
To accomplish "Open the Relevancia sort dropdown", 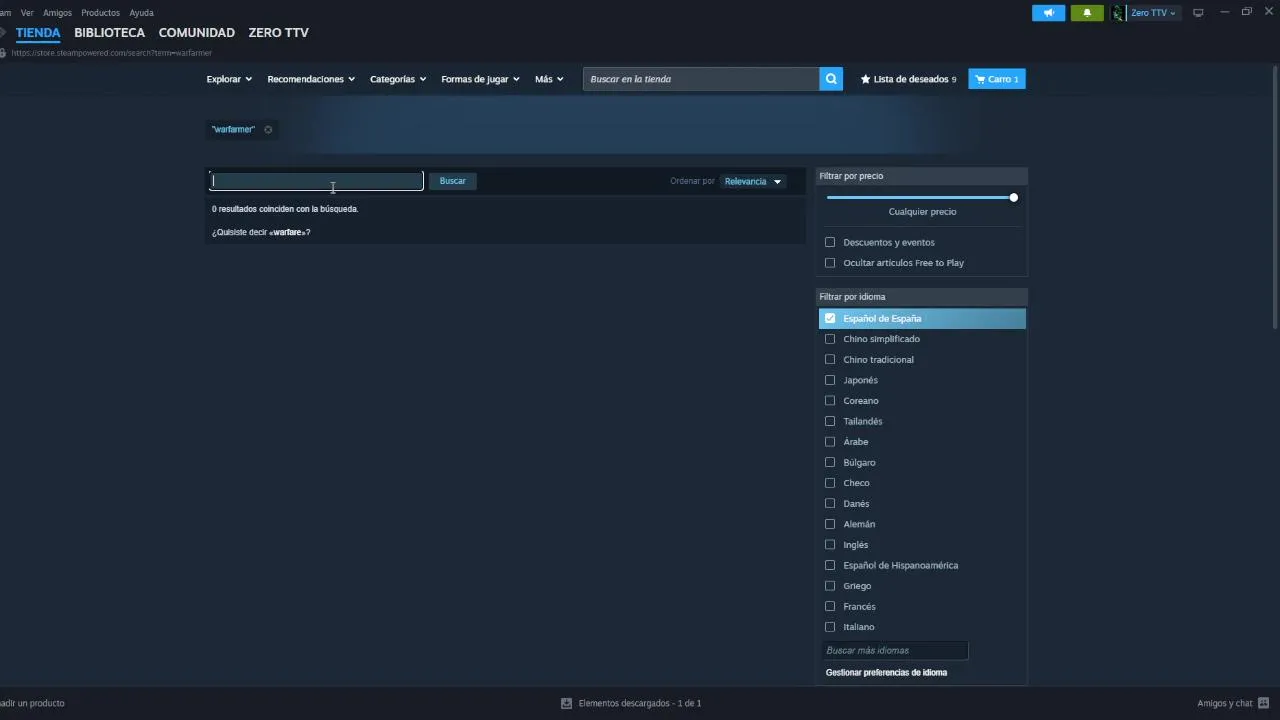I will tap(753, 181).
